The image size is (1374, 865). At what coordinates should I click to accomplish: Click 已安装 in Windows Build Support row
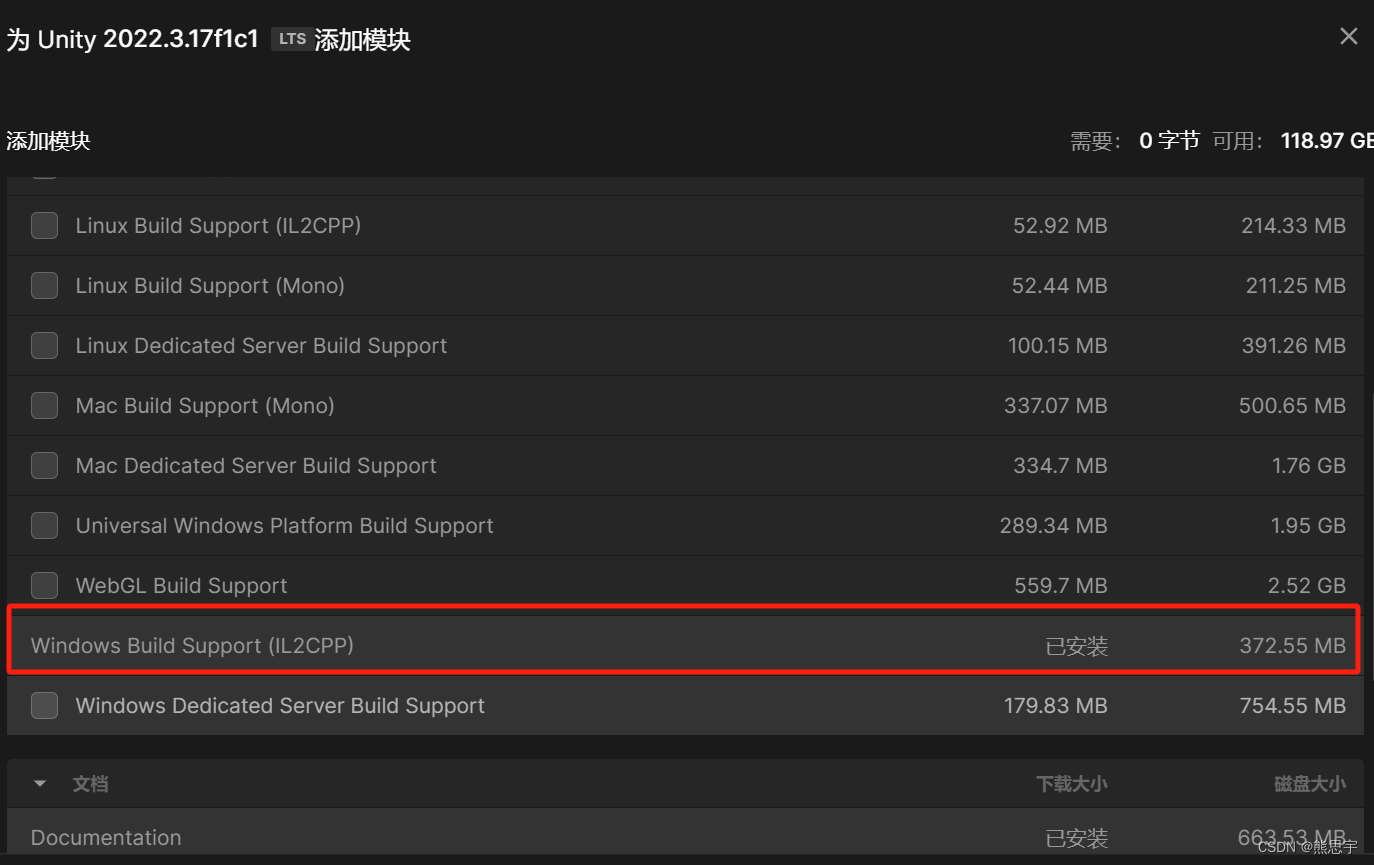[x=1077, y=647]
